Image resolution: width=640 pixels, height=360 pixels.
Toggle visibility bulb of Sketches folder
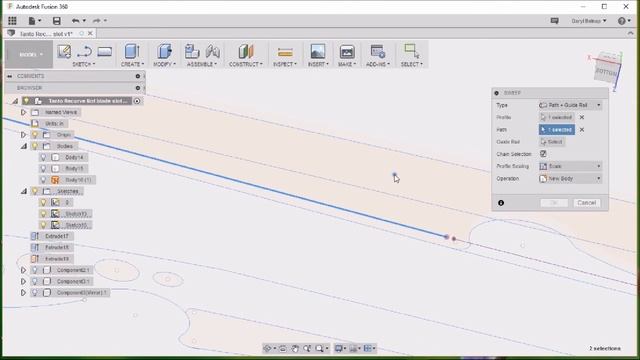coord(35,191)
